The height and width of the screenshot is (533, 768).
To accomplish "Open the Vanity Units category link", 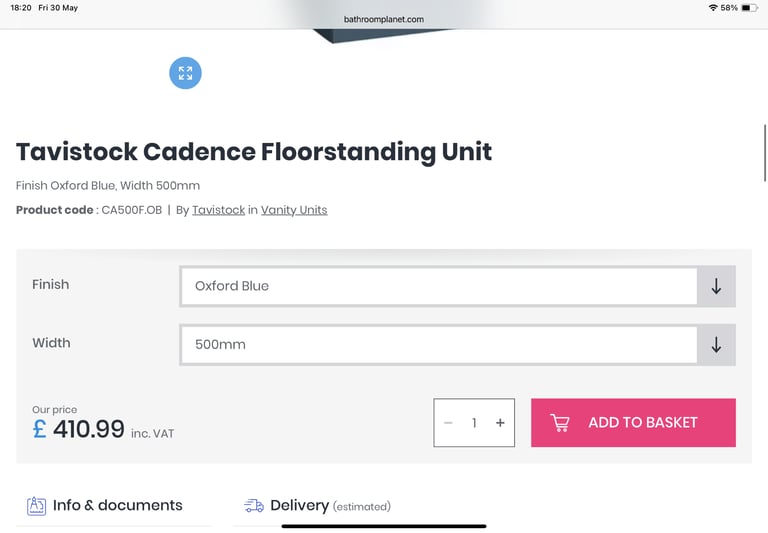I will click(294, 210).
